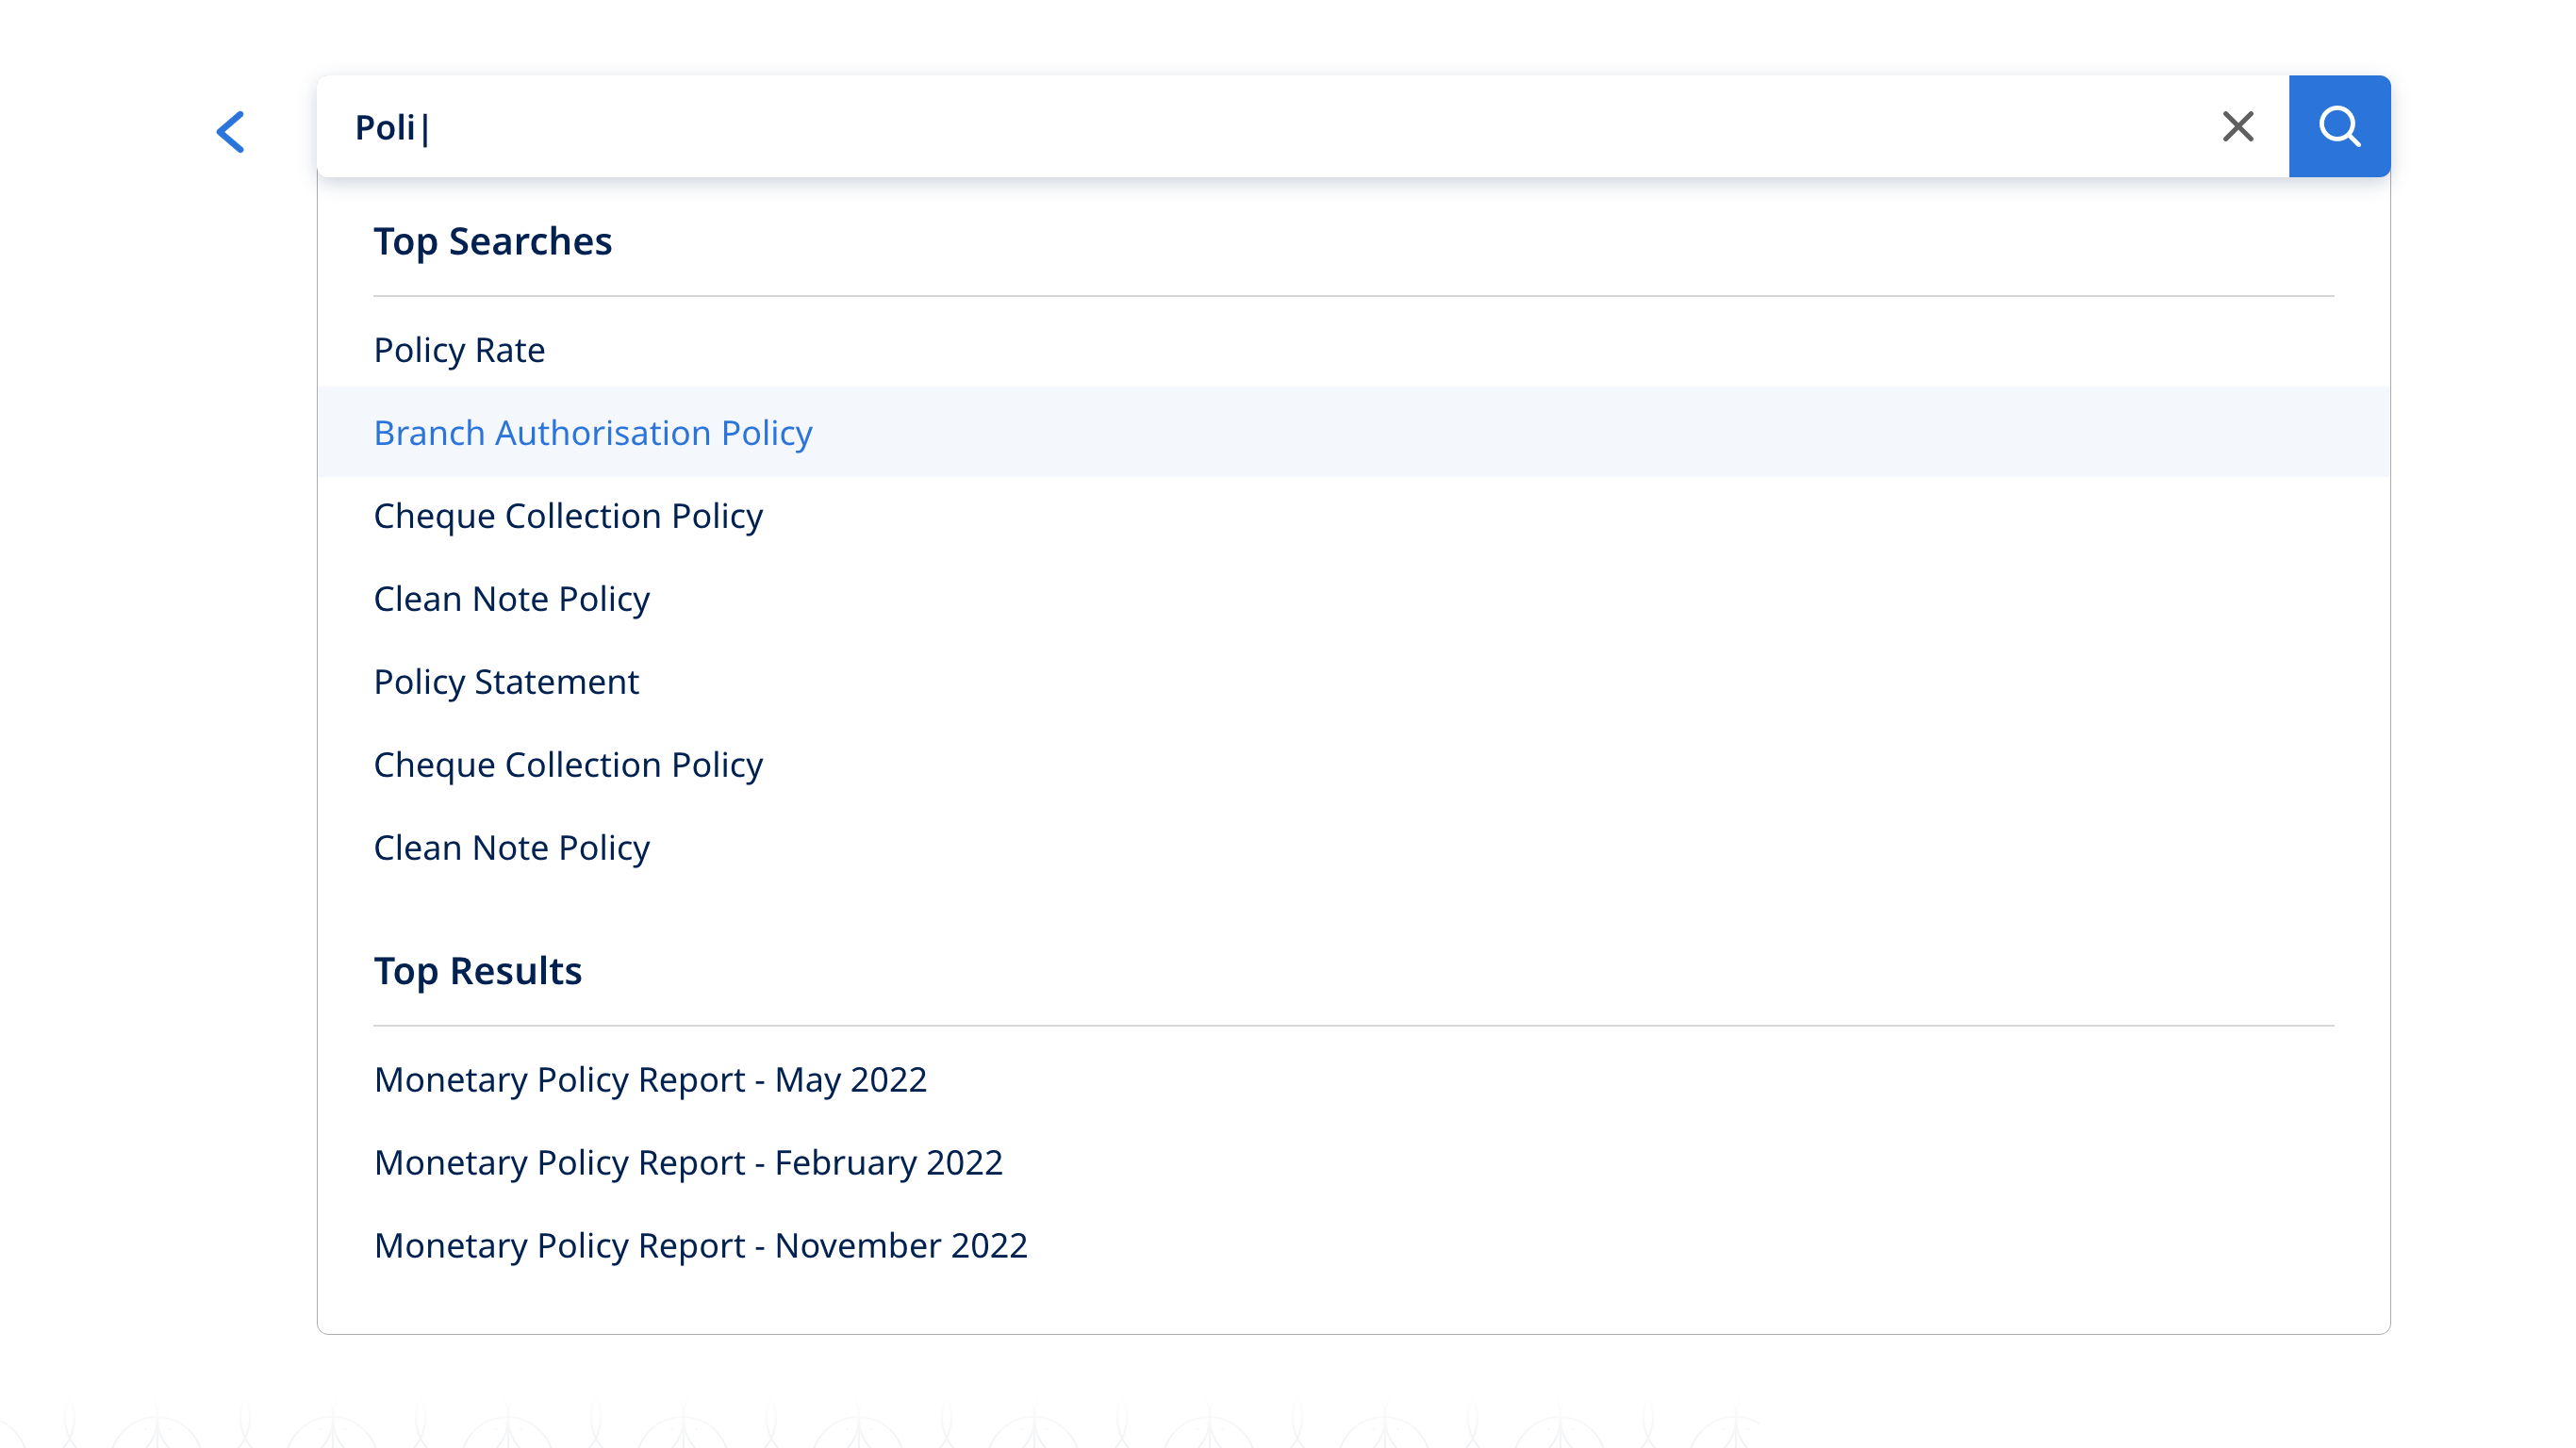
Task: Open Monetary Policy Report - May 2022
Action: [x=650, y=1080]
